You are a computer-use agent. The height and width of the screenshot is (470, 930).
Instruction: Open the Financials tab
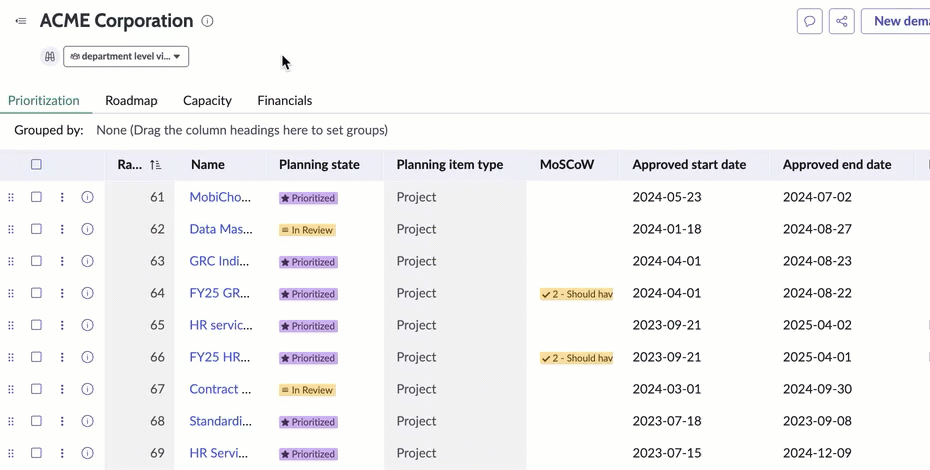285,100
